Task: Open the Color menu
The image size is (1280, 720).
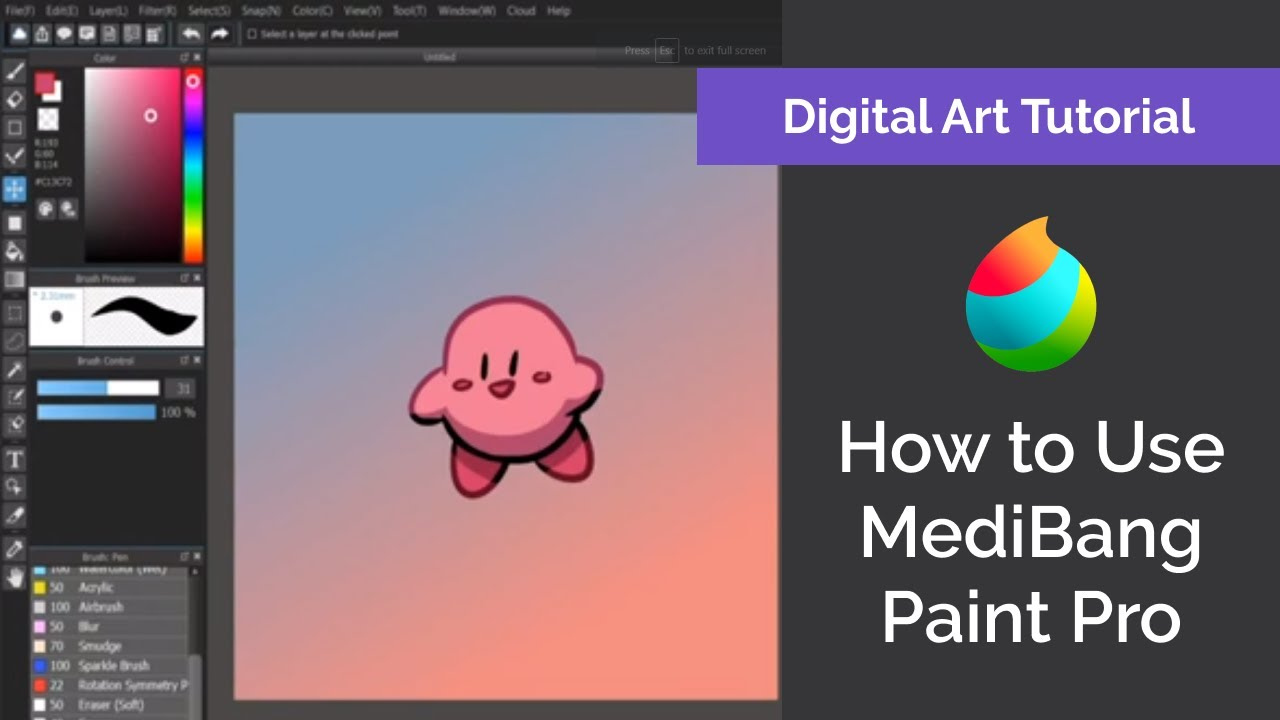Action: click(313, 11)
